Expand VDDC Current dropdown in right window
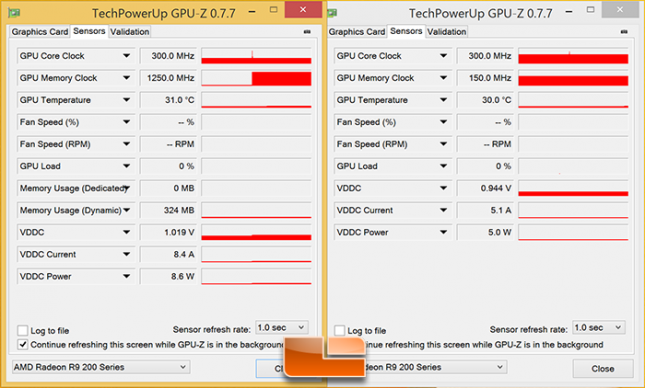Image resolution: width=645 pixels, height=388 pixels. (x=443, y=210)
